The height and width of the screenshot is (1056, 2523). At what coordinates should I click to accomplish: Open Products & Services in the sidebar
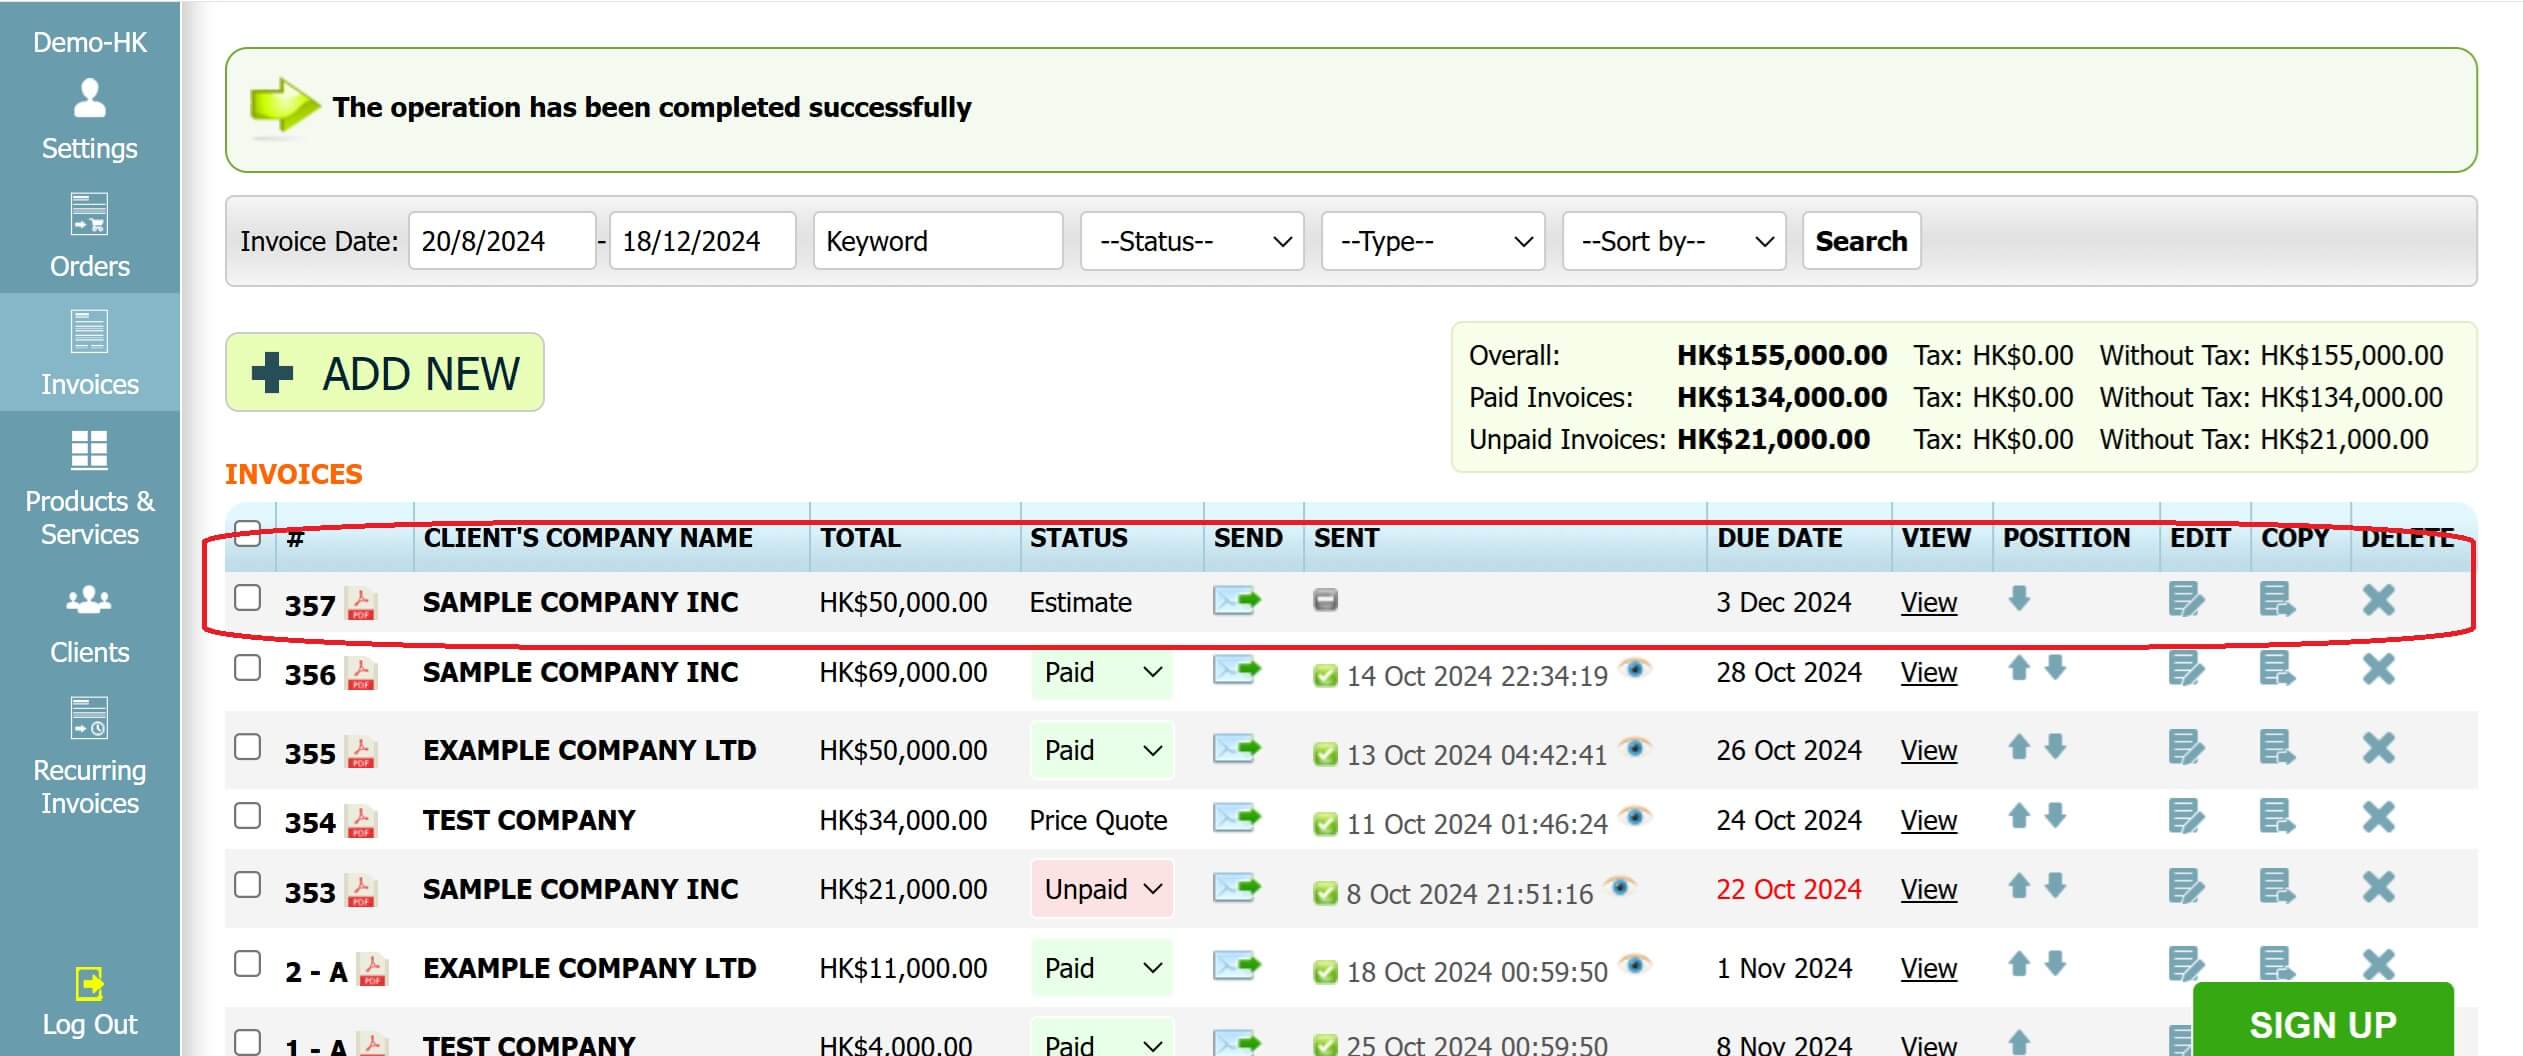(90, 488)
